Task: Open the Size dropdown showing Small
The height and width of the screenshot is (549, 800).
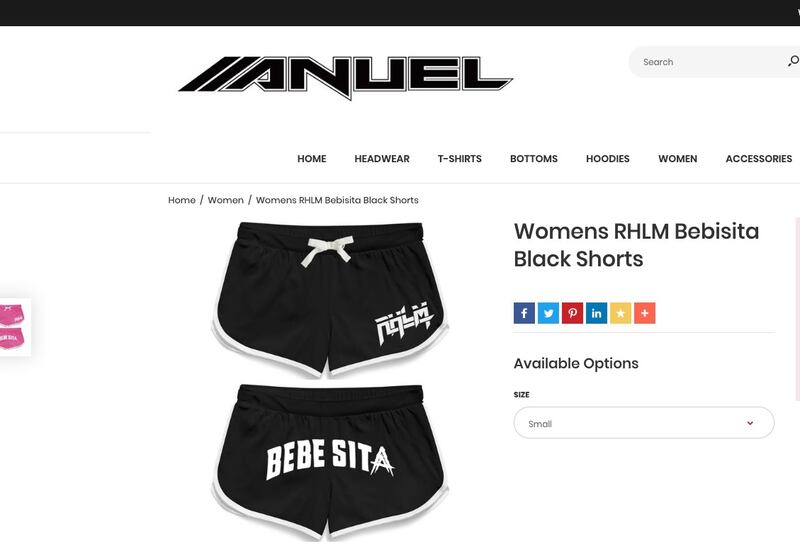Action: (643, 422)
